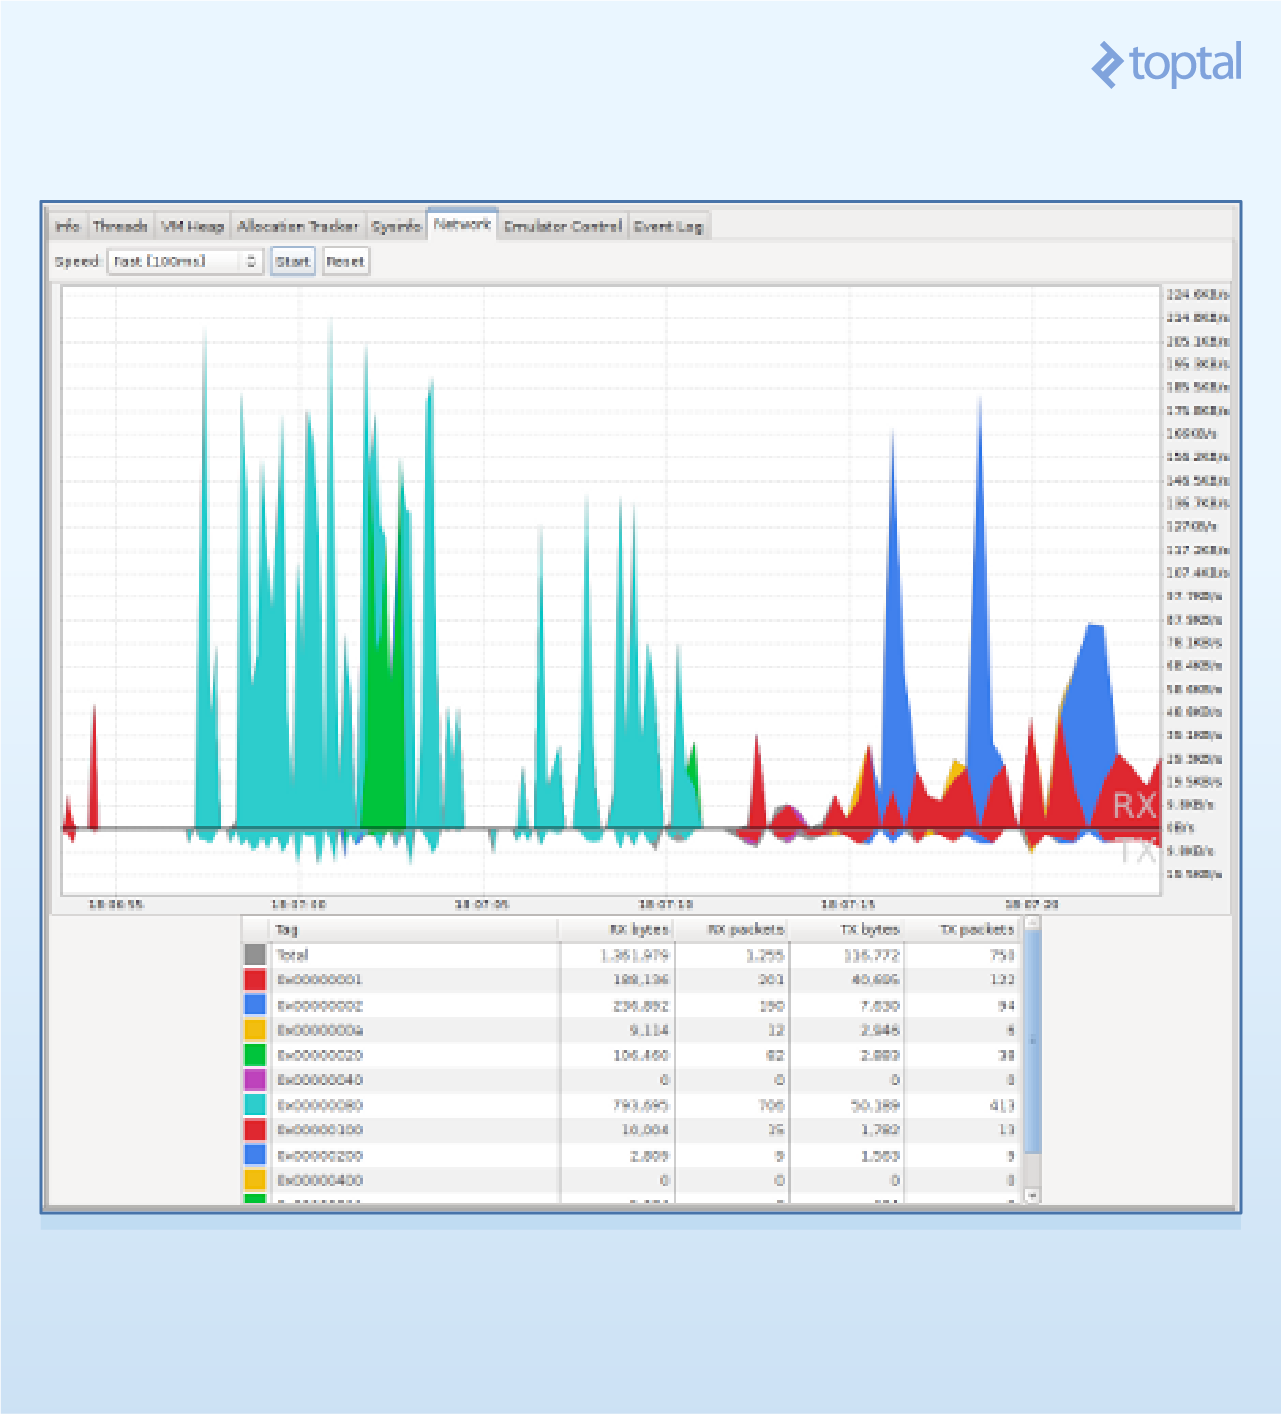1281x1414 pixels.
Task: Open the Emulator Control tab
Action: pos(563,226)
